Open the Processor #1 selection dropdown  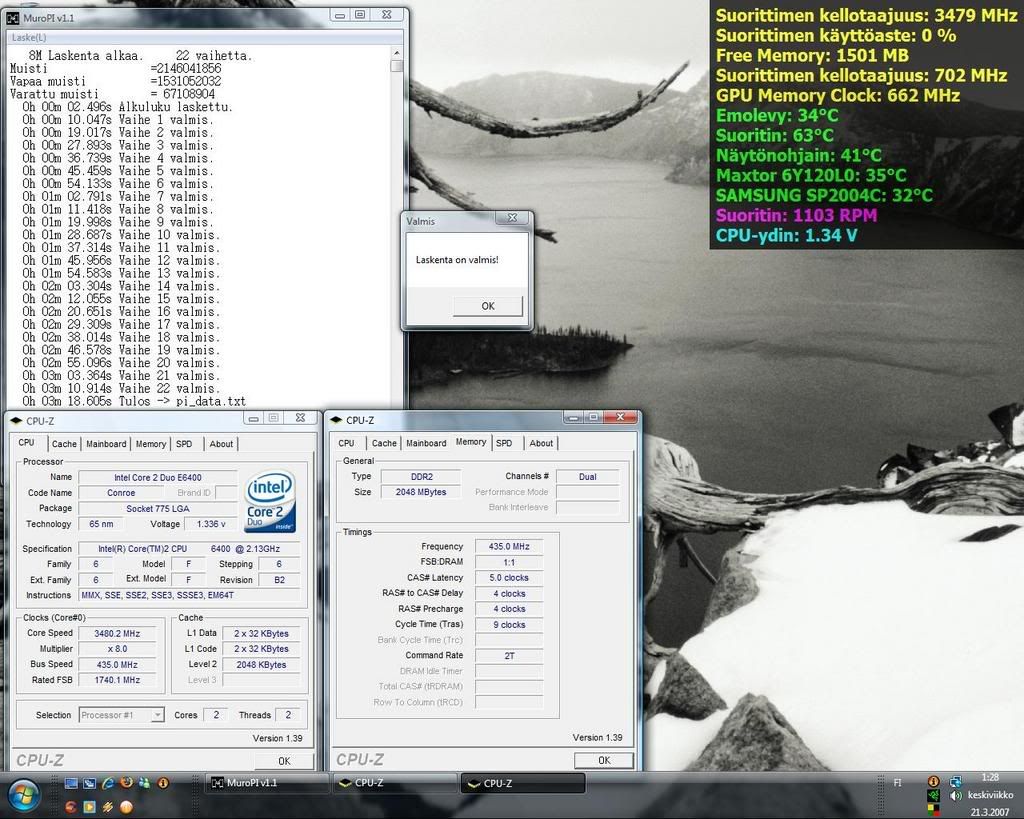tap(121, 715)
